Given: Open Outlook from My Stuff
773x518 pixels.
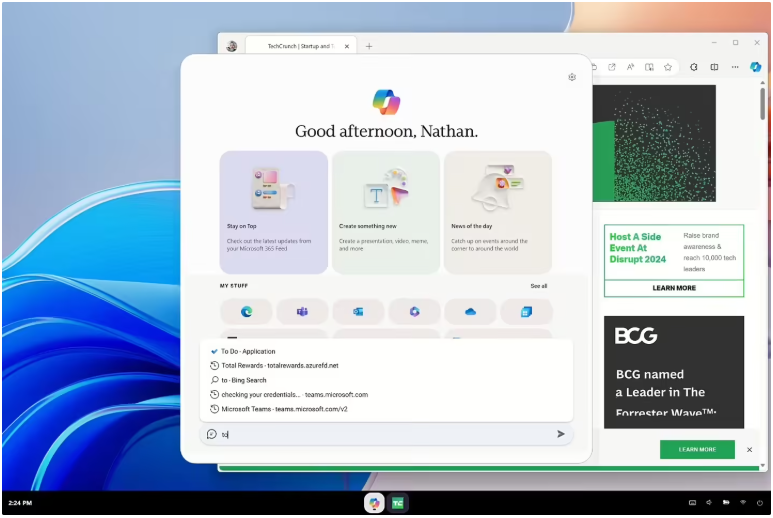Looking at the screenshot, I should 358,311.
